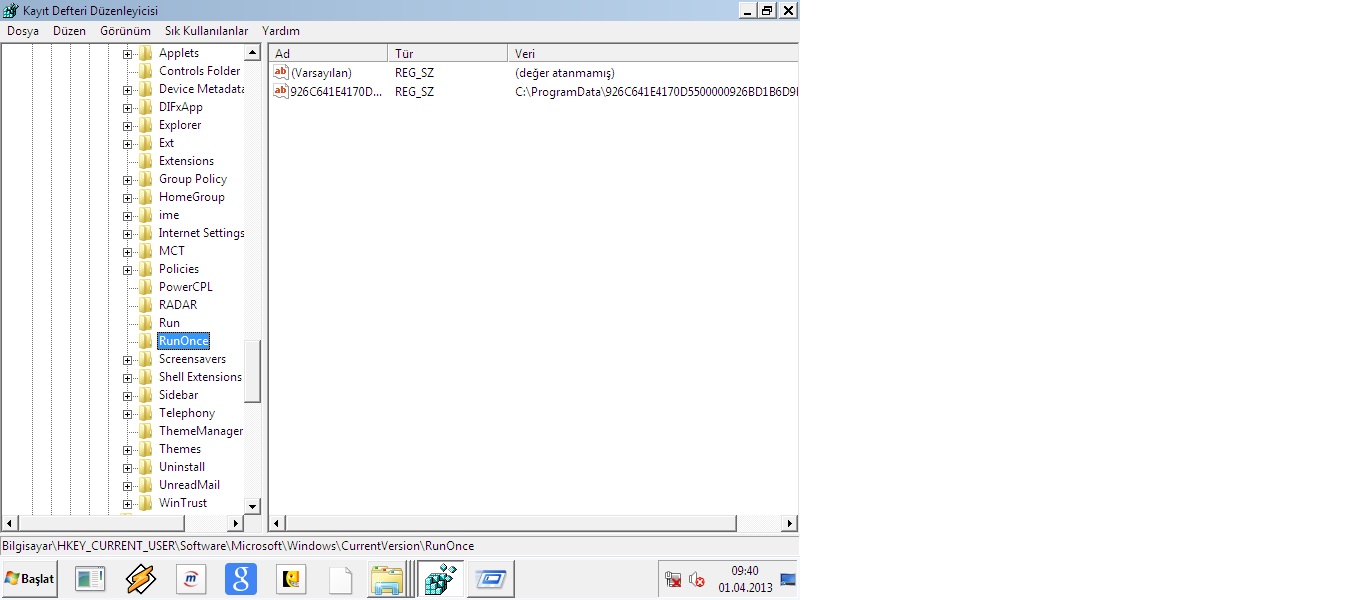Click the Registry Editor title bar icon
1360x600 pixels.
[x=11, y=10]
